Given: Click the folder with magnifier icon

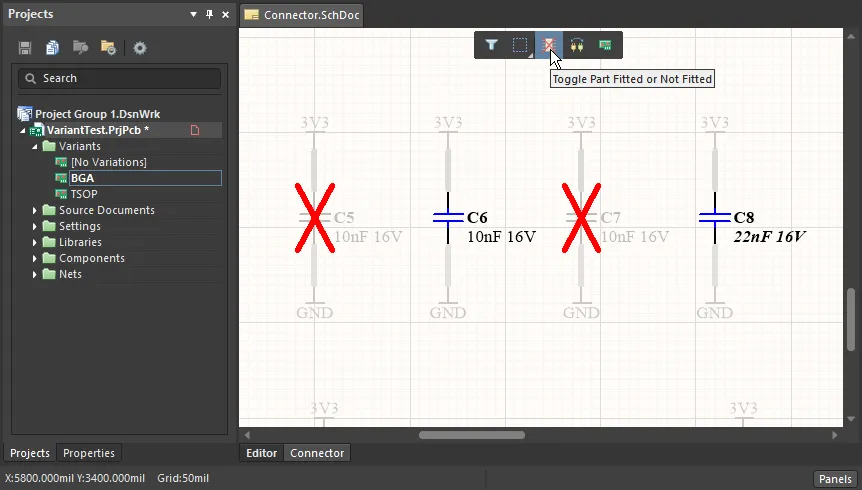Looking at the screenshot, I should pyautogui.click(x=80, y=48).
